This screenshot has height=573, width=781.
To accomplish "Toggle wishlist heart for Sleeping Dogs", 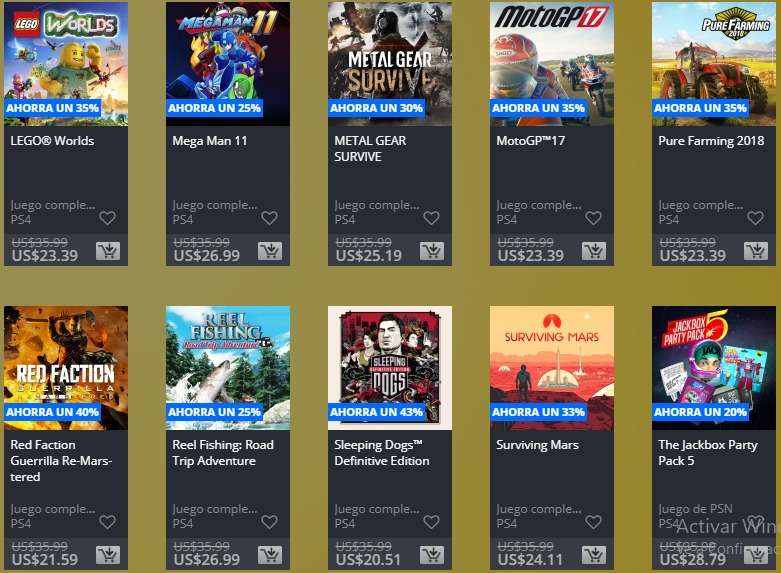I will (431, 522).
